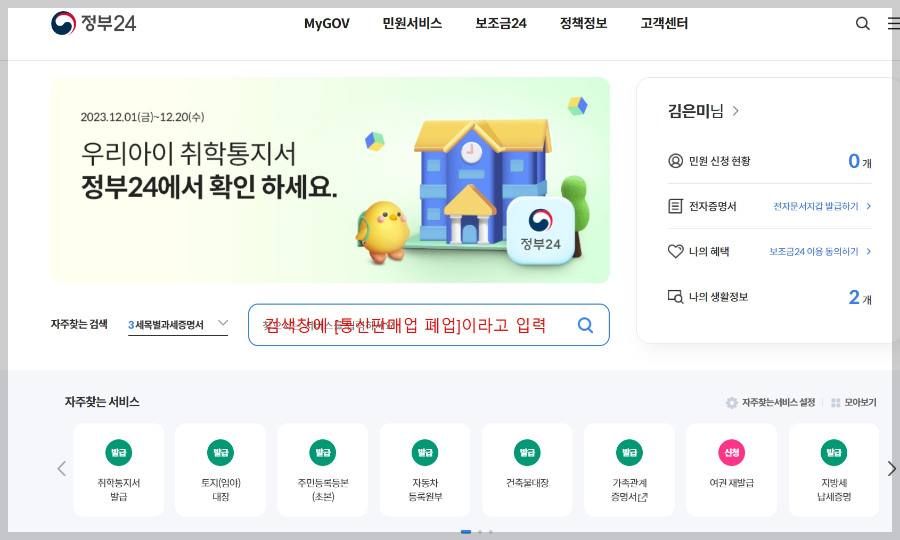The width and height of the screenshot is (900, 540).
Task: Click the chevron next to 김은미님
Action: point(735,111)
